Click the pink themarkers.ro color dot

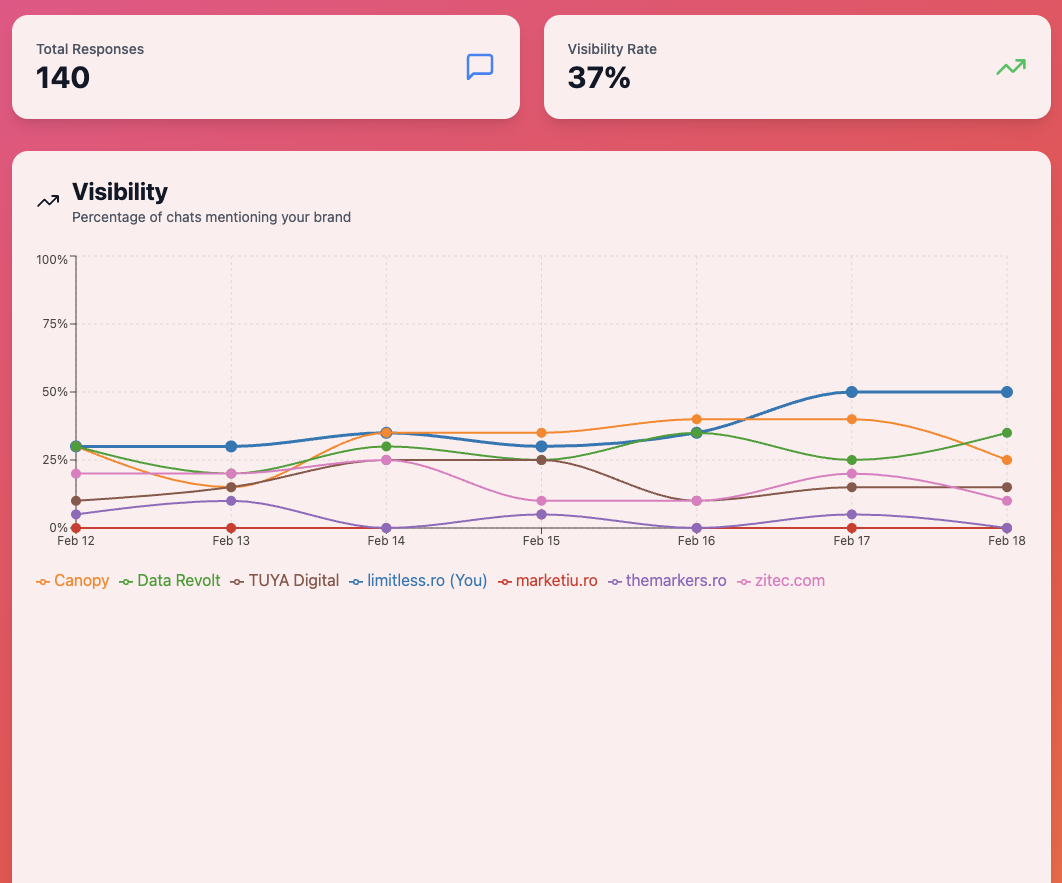pos(616,580)
